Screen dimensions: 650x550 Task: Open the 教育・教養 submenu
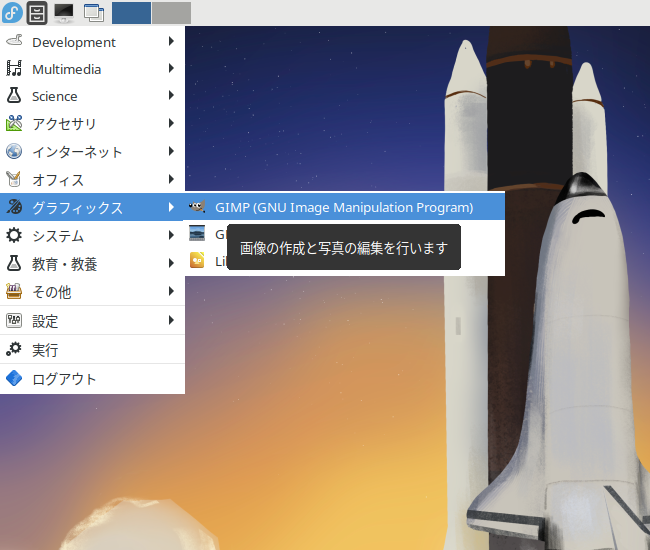(x=92, y=263)
